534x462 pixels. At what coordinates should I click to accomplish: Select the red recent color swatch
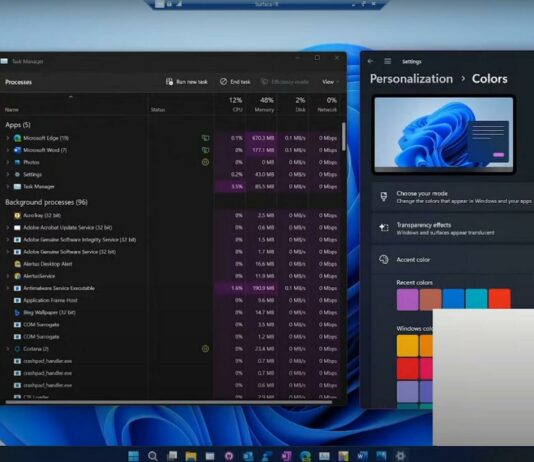coord(500,300)
